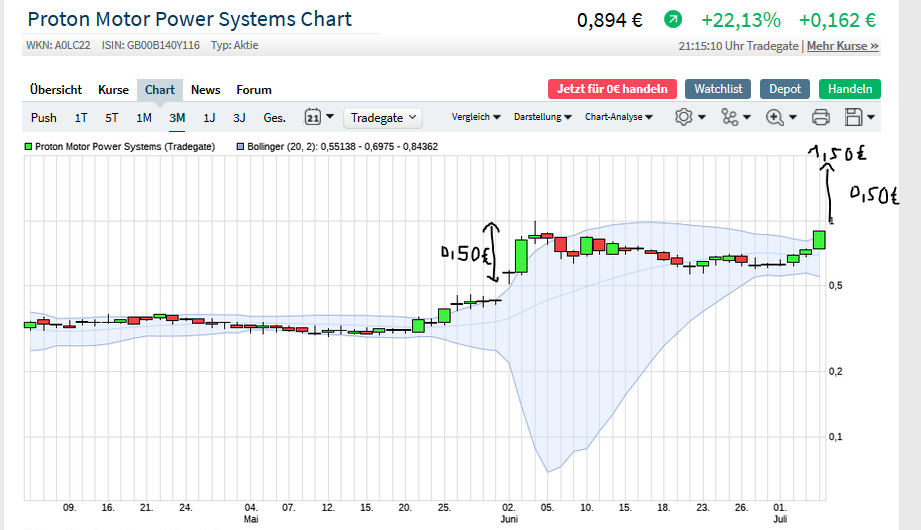Open the calendar date range icon
The height and width of the screenshot is (530, 921).
[x=312, y=117]
